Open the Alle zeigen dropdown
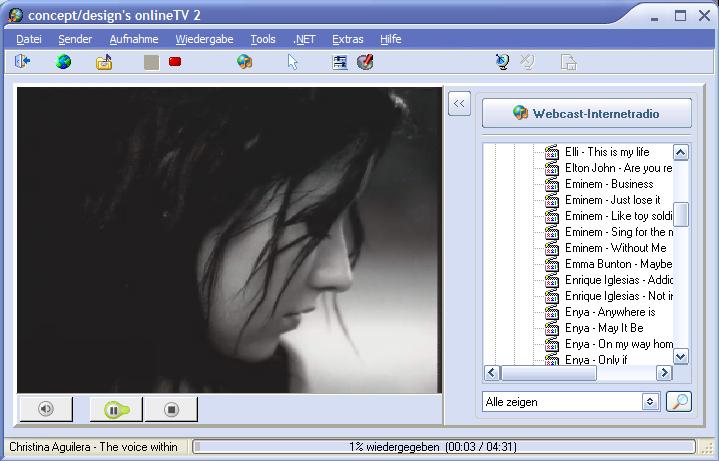Viewport: 719px width, 461px height. point(650,402)
